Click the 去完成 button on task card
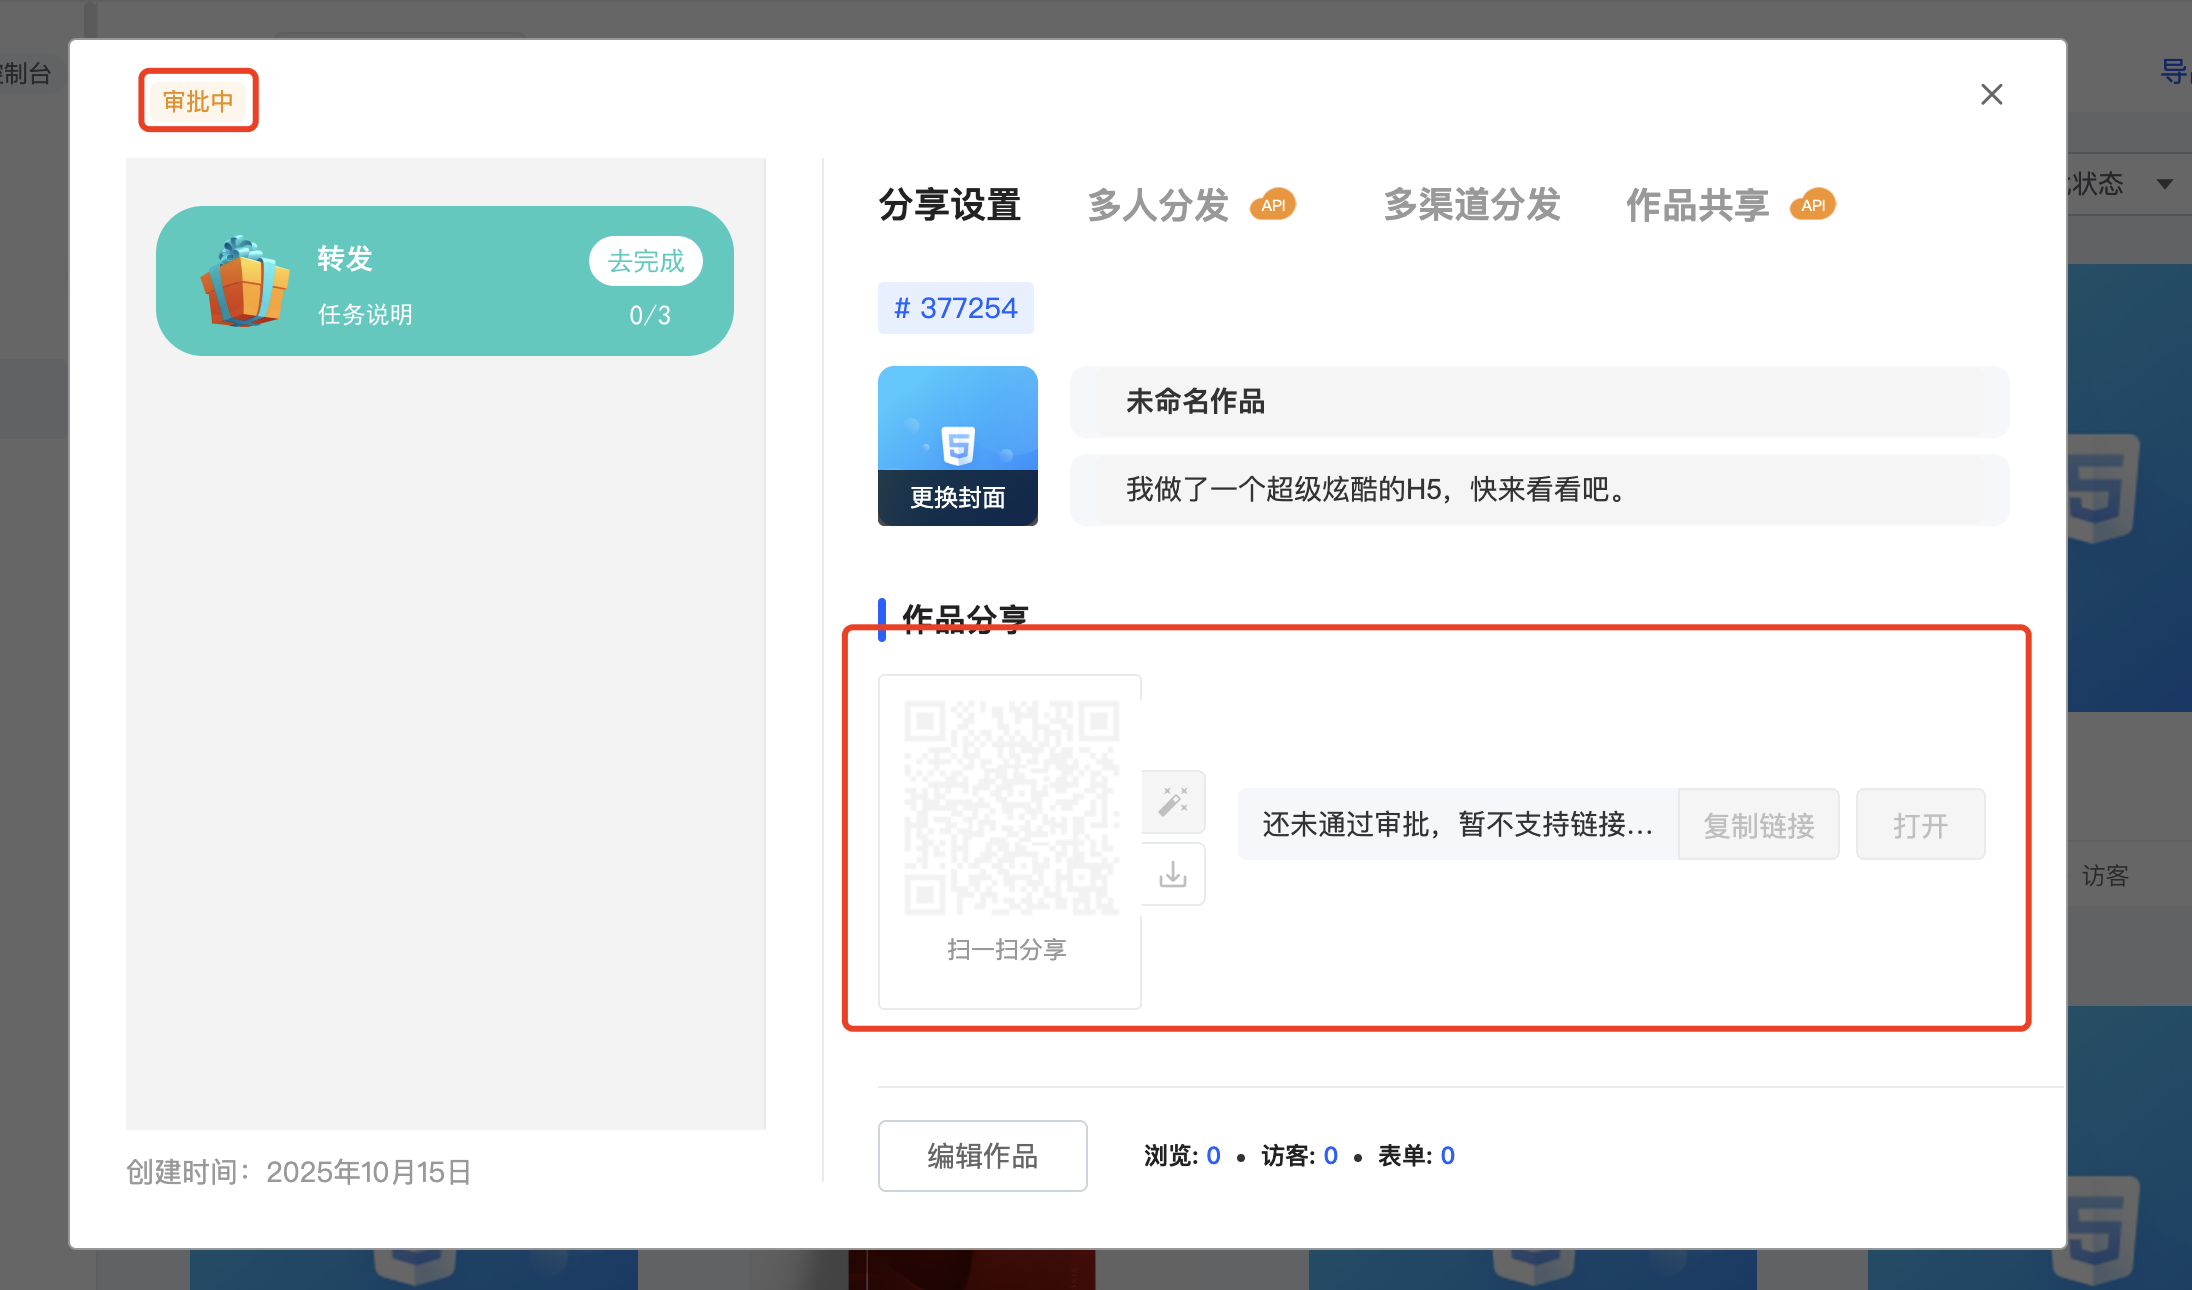This screenshot has width=2192, height=1290. pyautogui.click(x=645, y=261)
